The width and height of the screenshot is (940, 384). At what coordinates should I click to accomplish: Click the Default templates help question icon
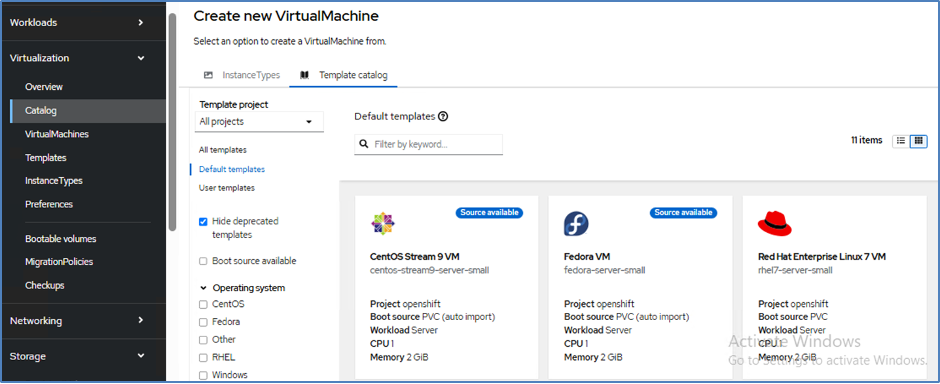pos(443,116)
